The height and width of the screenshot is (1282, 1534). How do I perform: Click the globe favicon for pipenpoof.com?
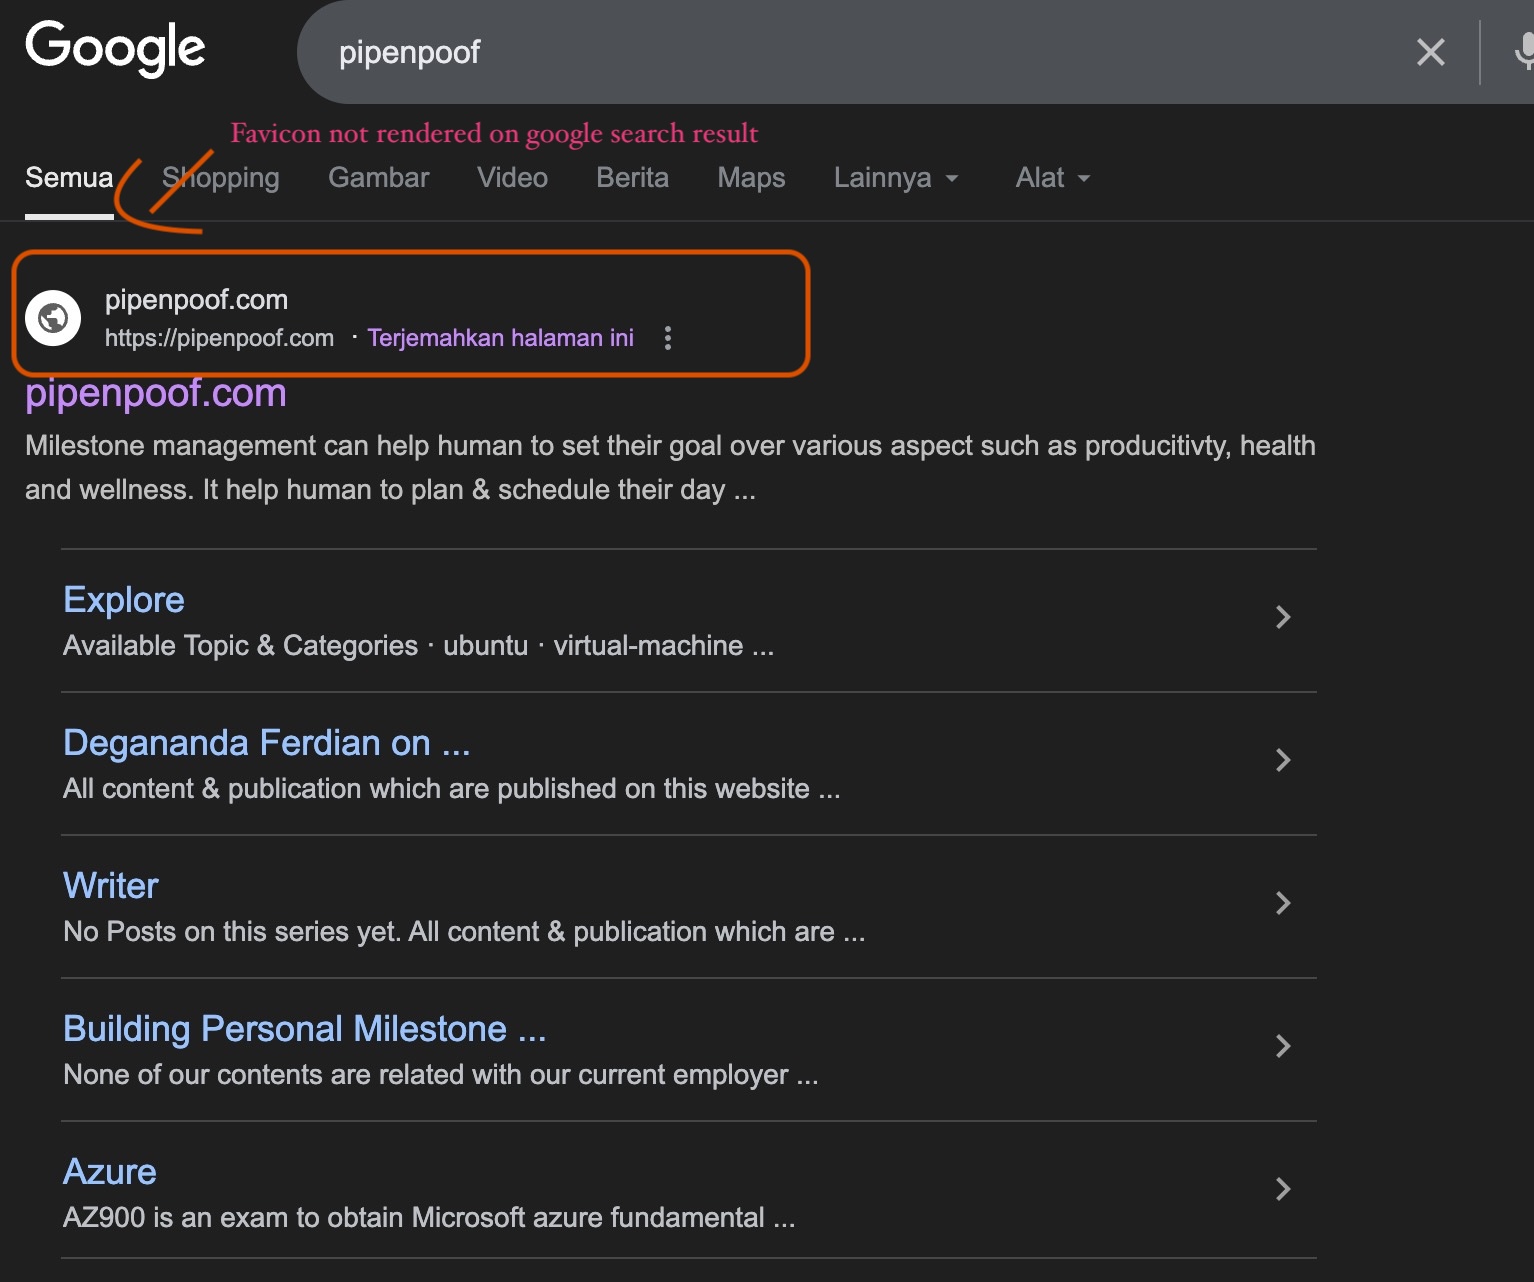pos(53,318)
